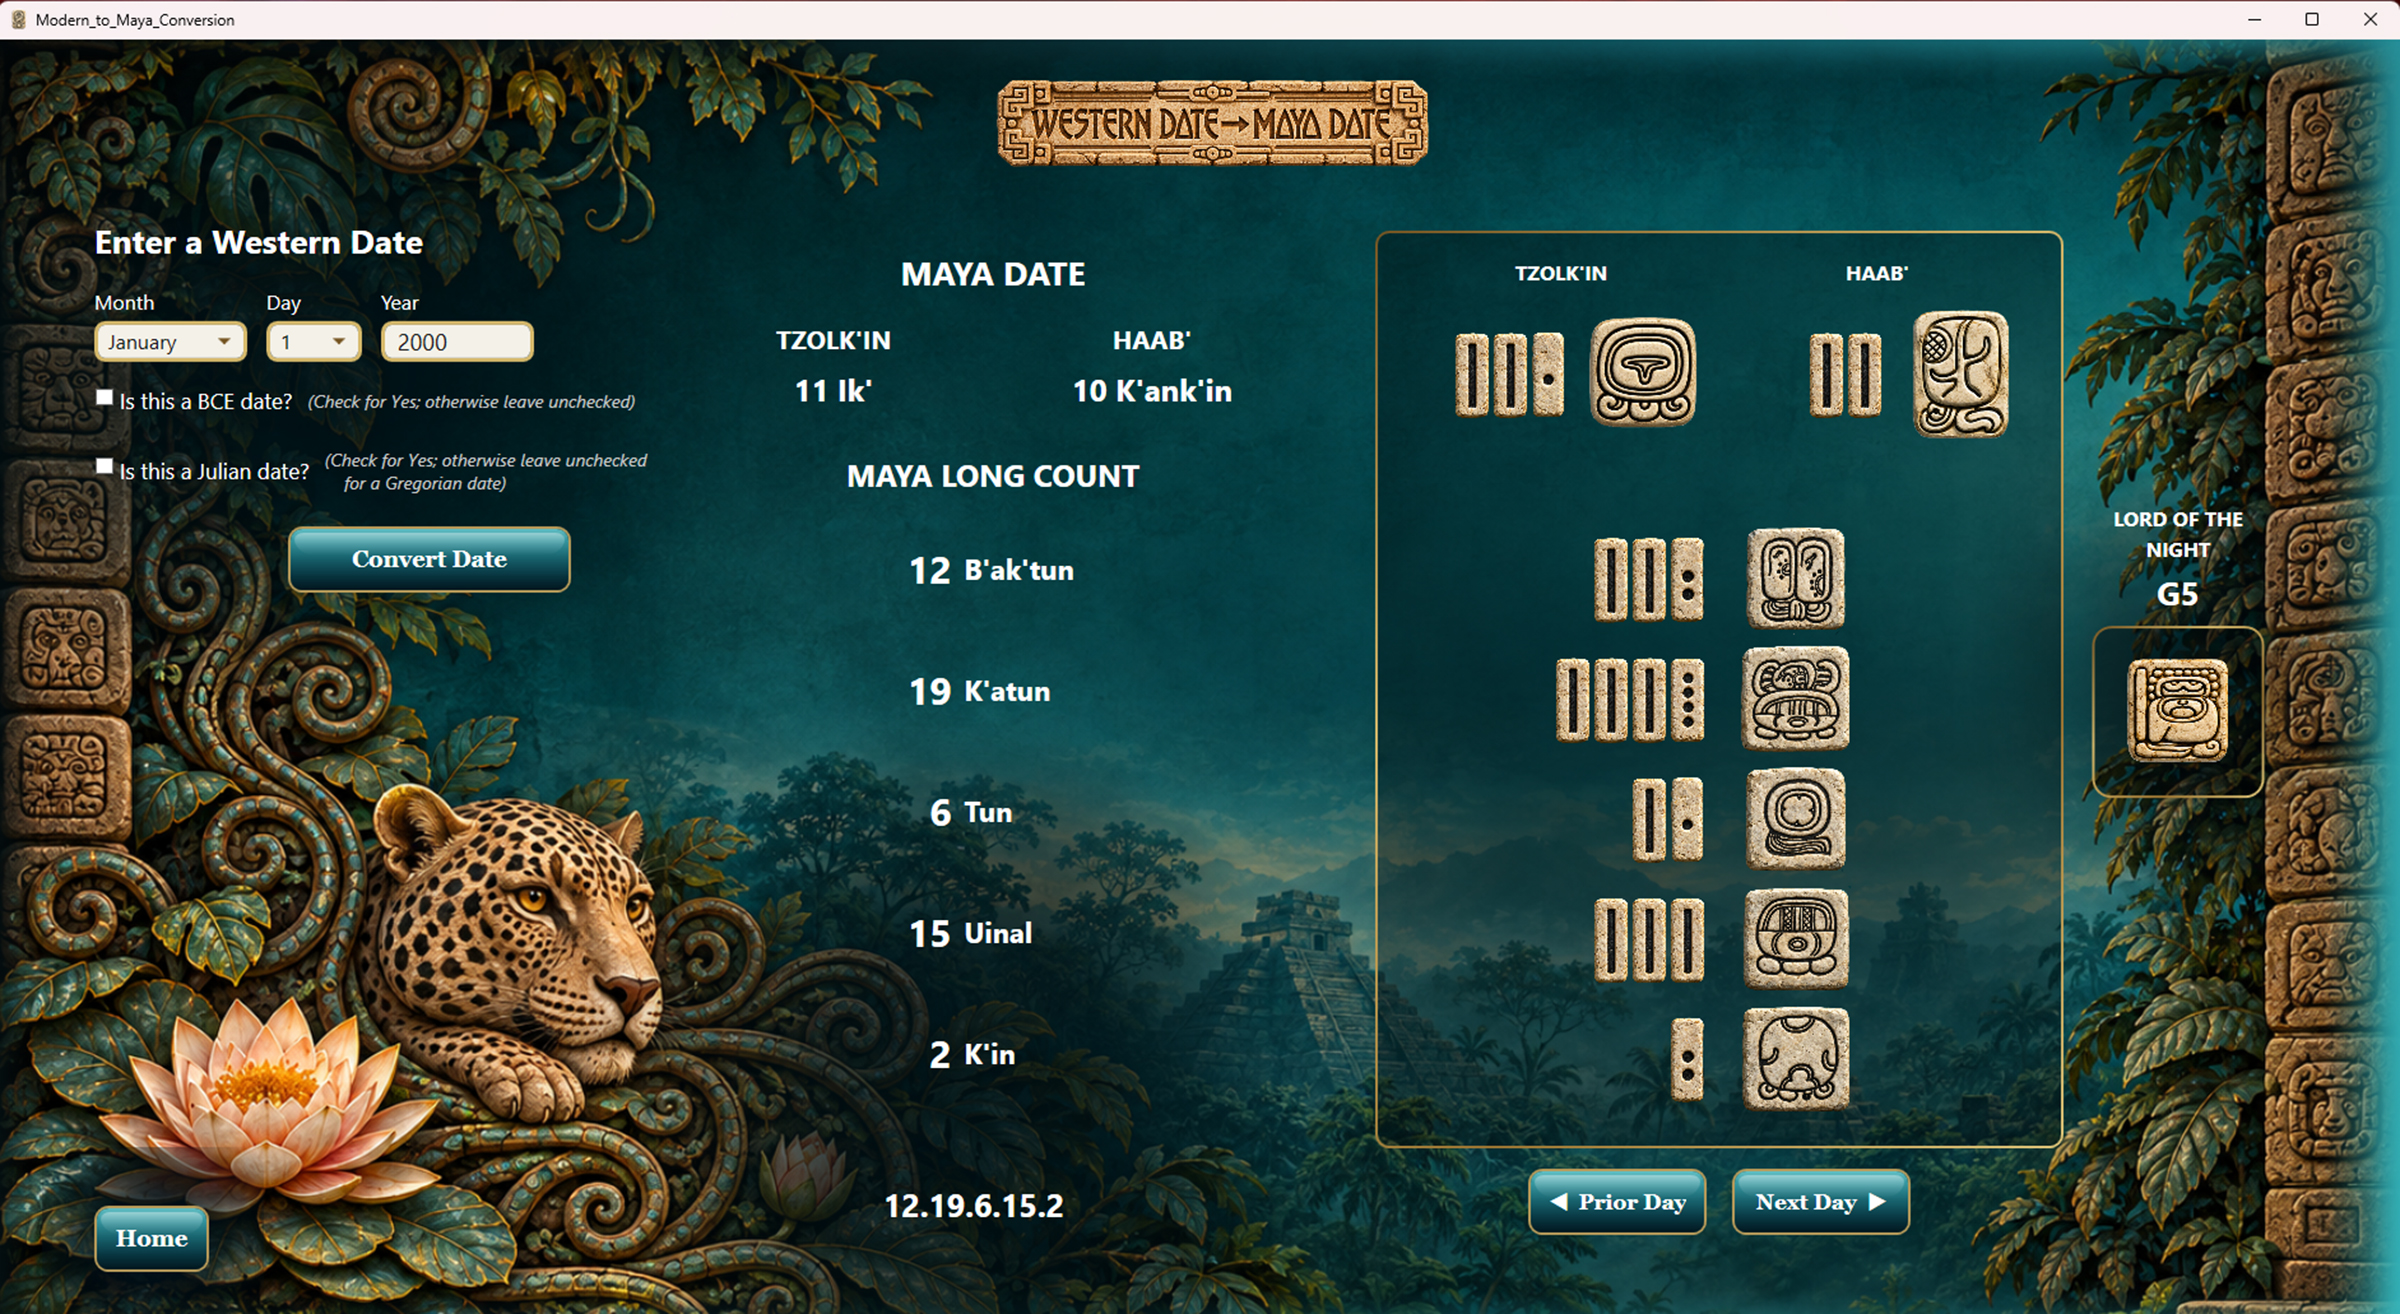Click the '10 K'ank'in' Haab' value
Screen dimensions: 2400x1314
point(1152,391)
